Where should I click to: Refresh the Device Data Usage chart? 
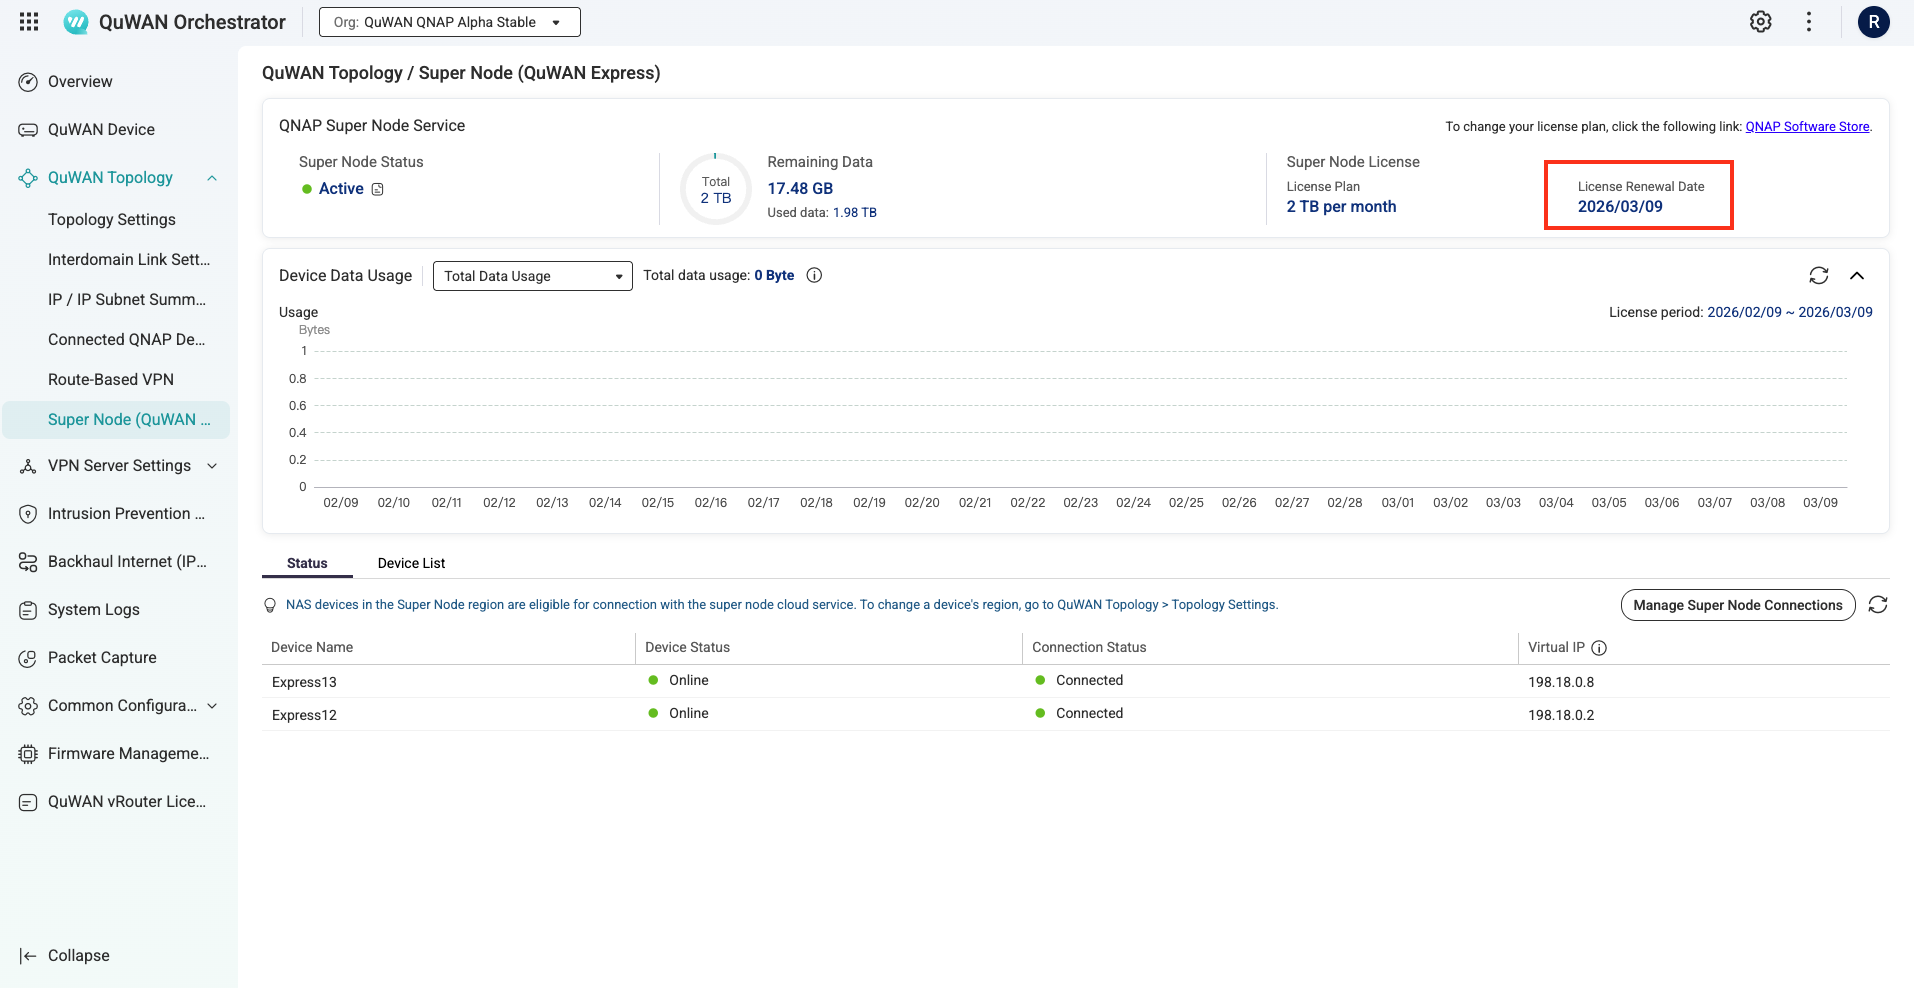point(1819,276)
